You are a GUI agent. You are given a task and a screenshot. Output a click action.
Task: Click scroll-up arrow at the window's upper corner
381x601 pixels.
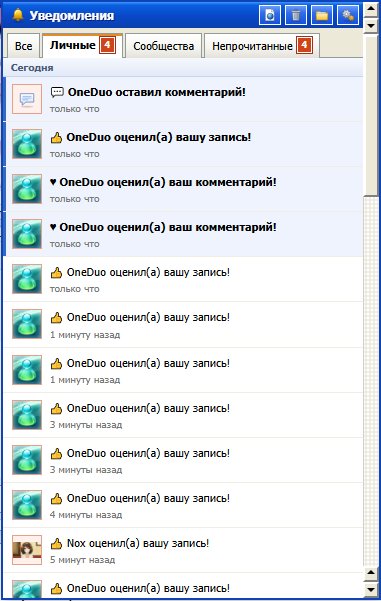click(x=371, y=9)
